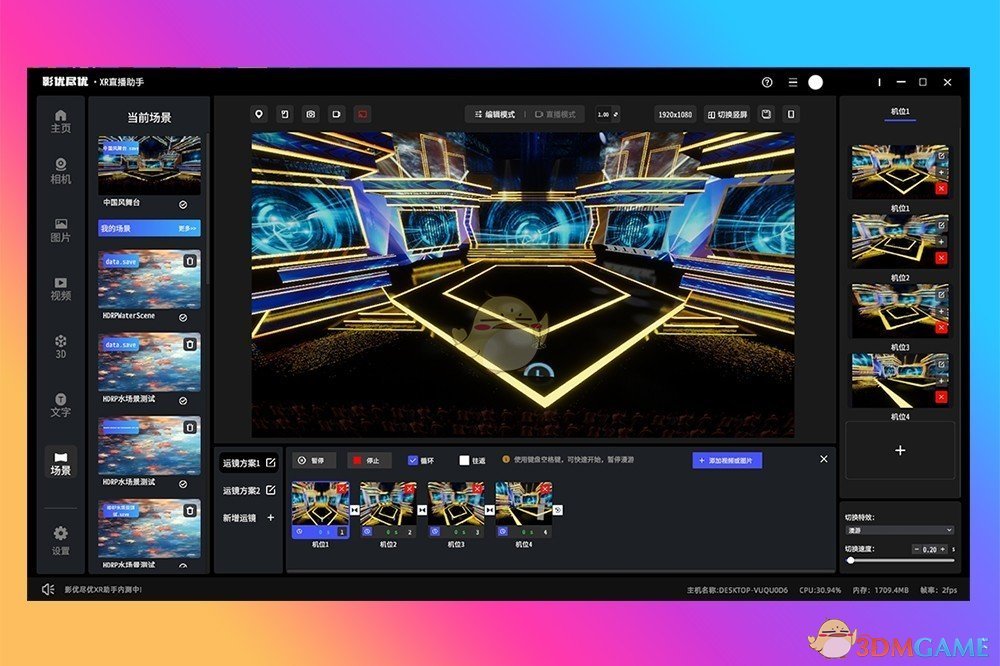Click the 添加视频或图片 button

(x=727, y=460)
